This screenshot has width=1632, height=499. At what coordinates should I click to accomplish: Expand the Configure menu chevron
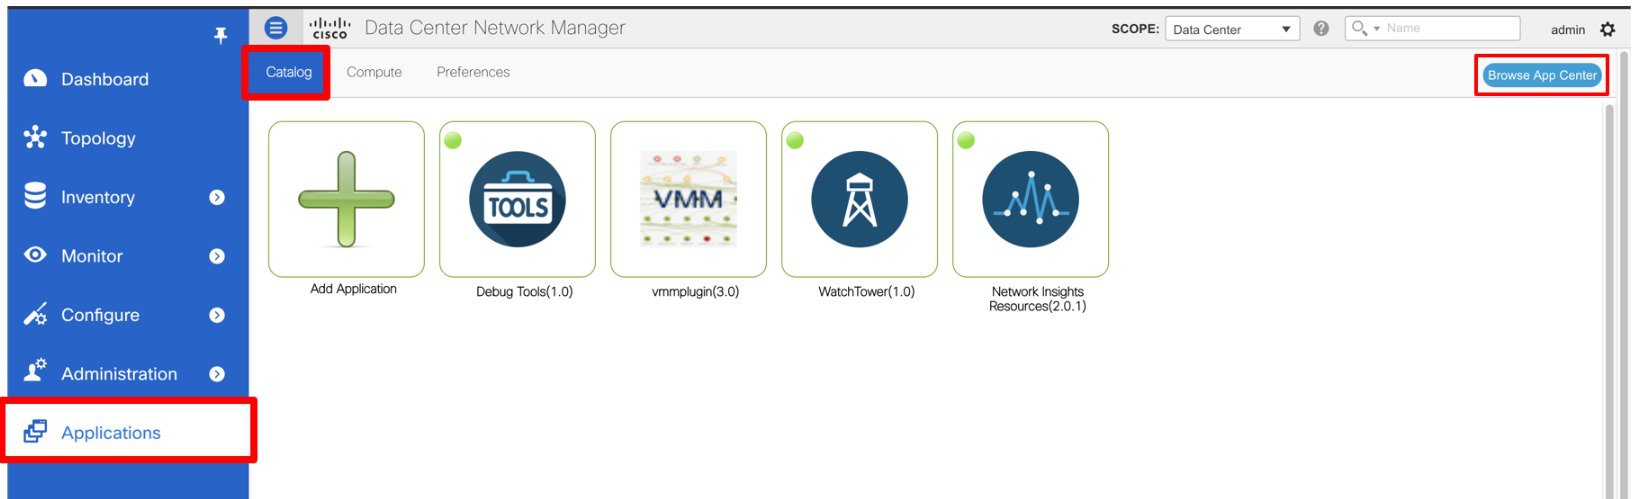[x=217, y=316]
